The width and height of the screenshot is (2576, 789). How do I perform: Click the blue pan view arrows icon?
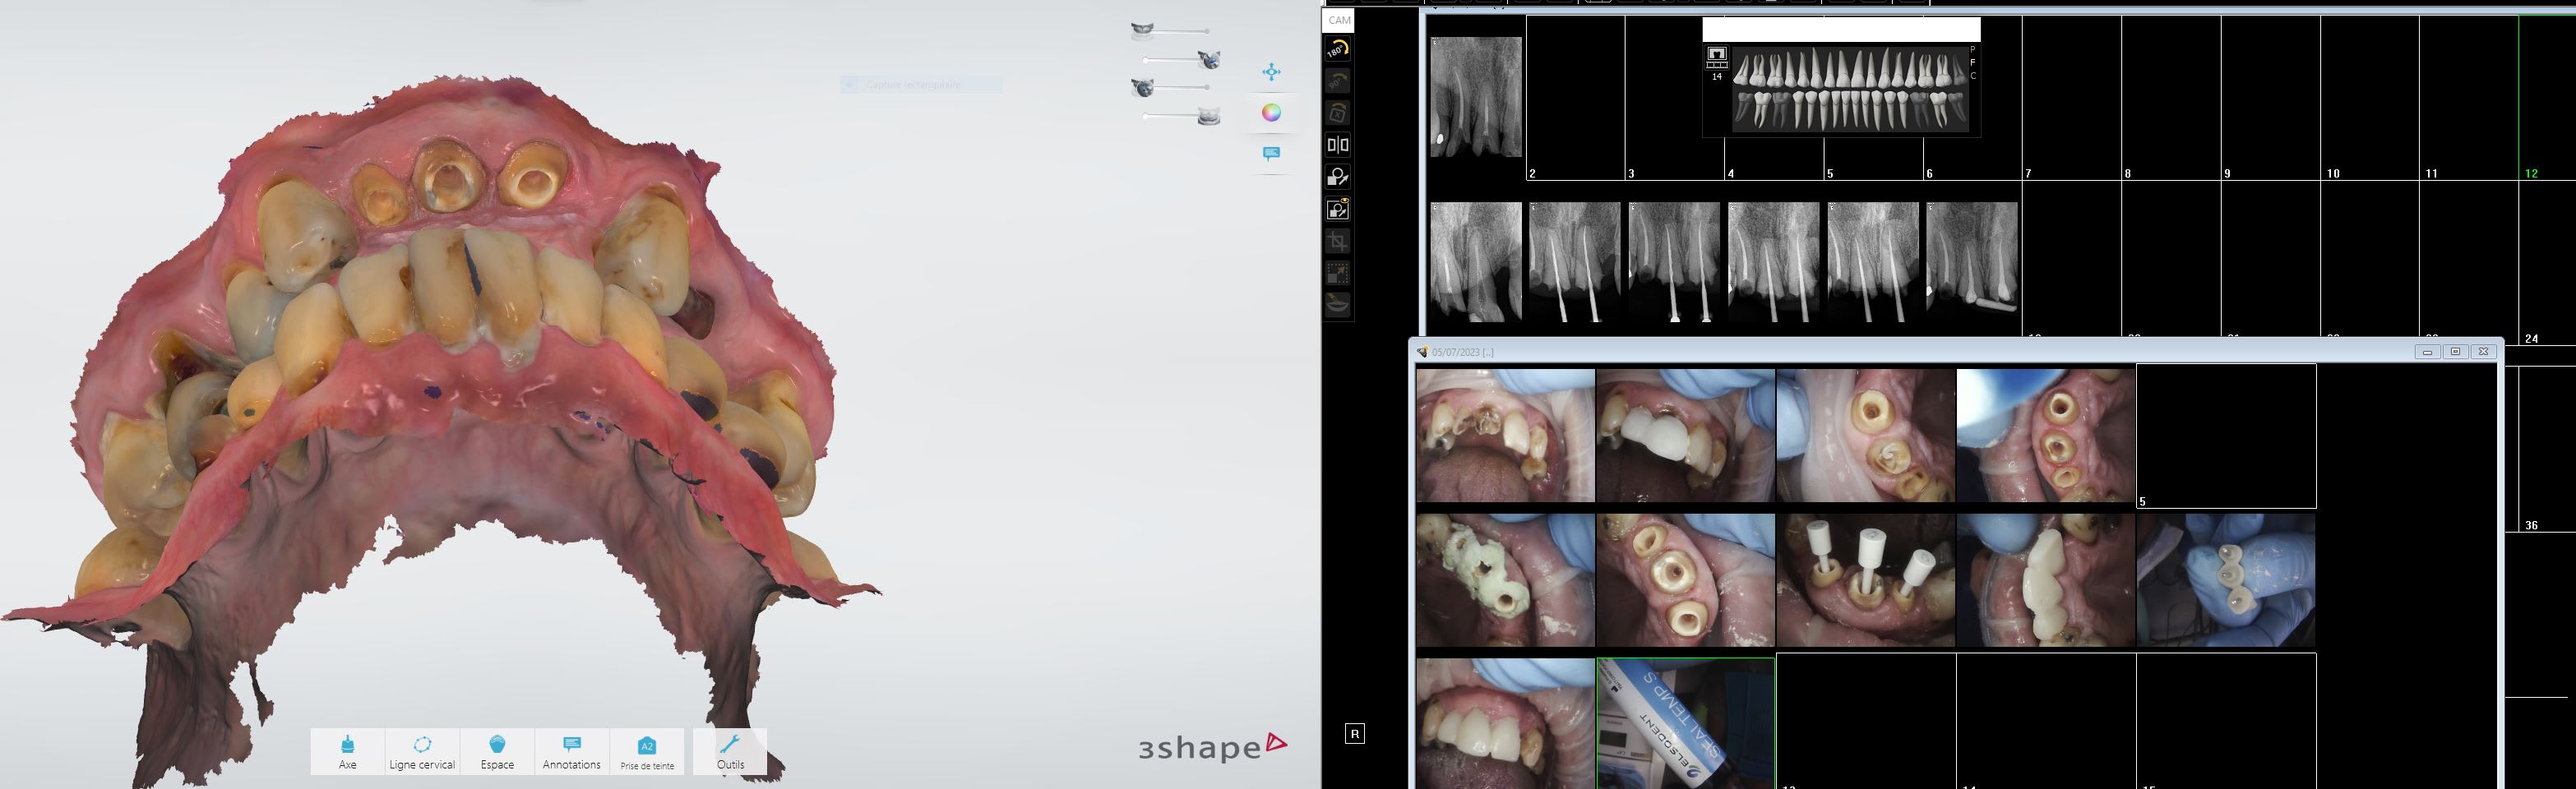click(x=1271, y=72)
